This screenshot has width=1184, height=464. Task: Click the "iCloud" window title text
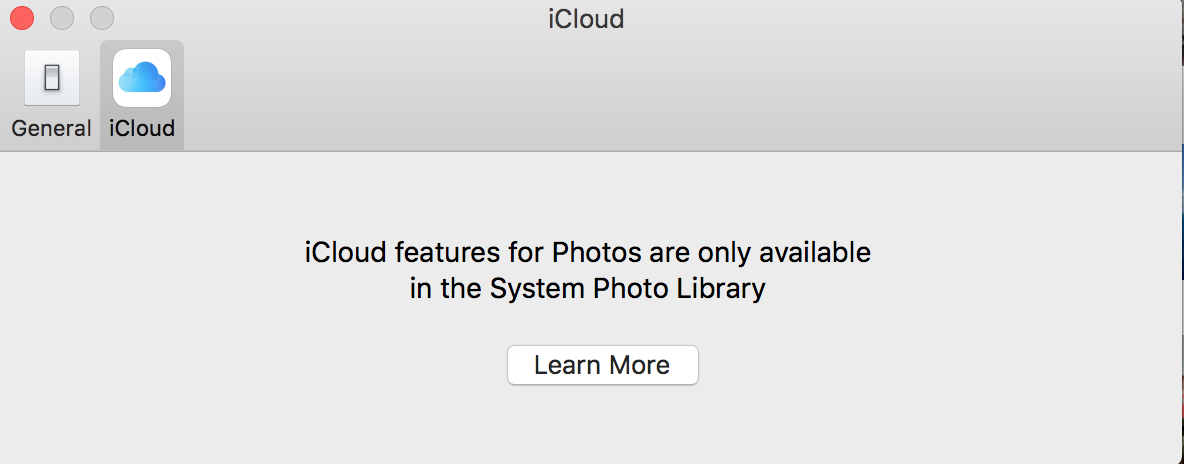(x=586, y=19)
